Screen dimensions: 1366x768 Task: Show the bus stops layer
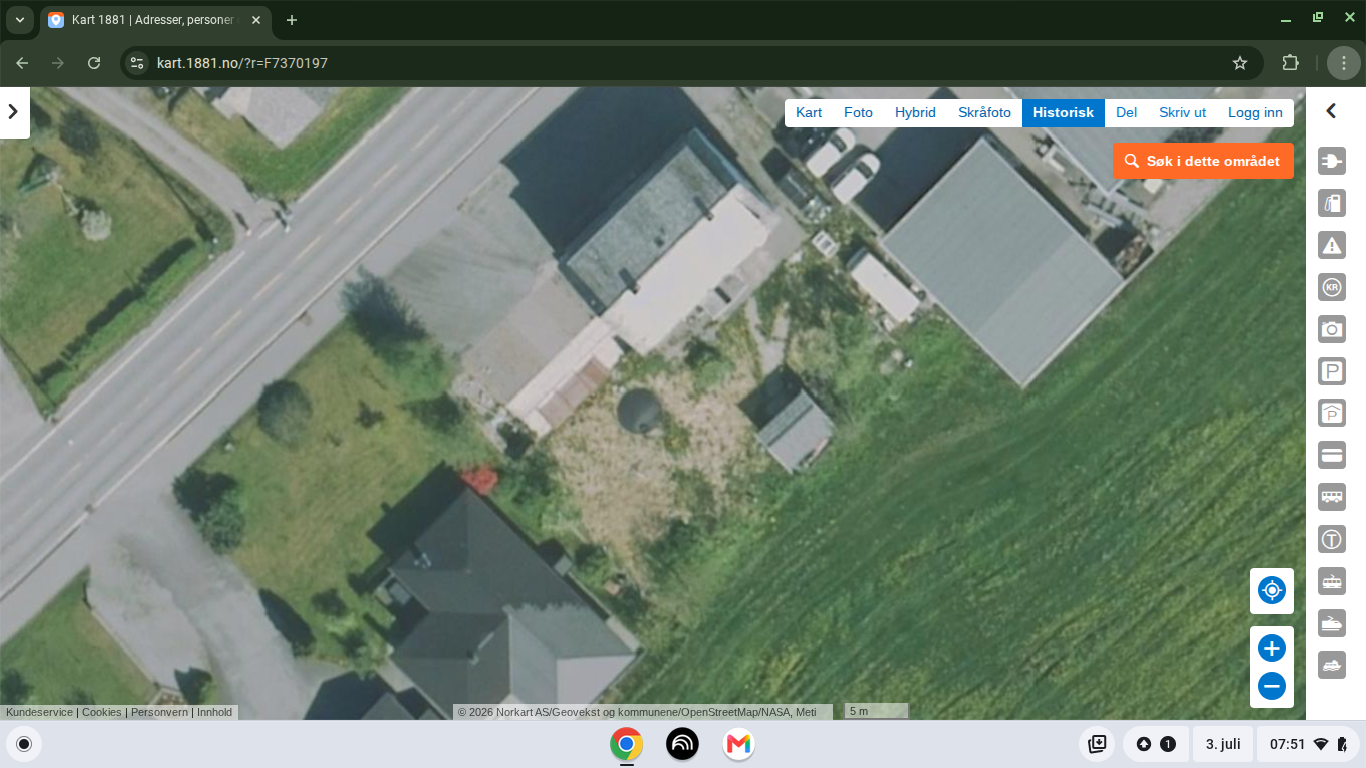tap(1332, 497)
